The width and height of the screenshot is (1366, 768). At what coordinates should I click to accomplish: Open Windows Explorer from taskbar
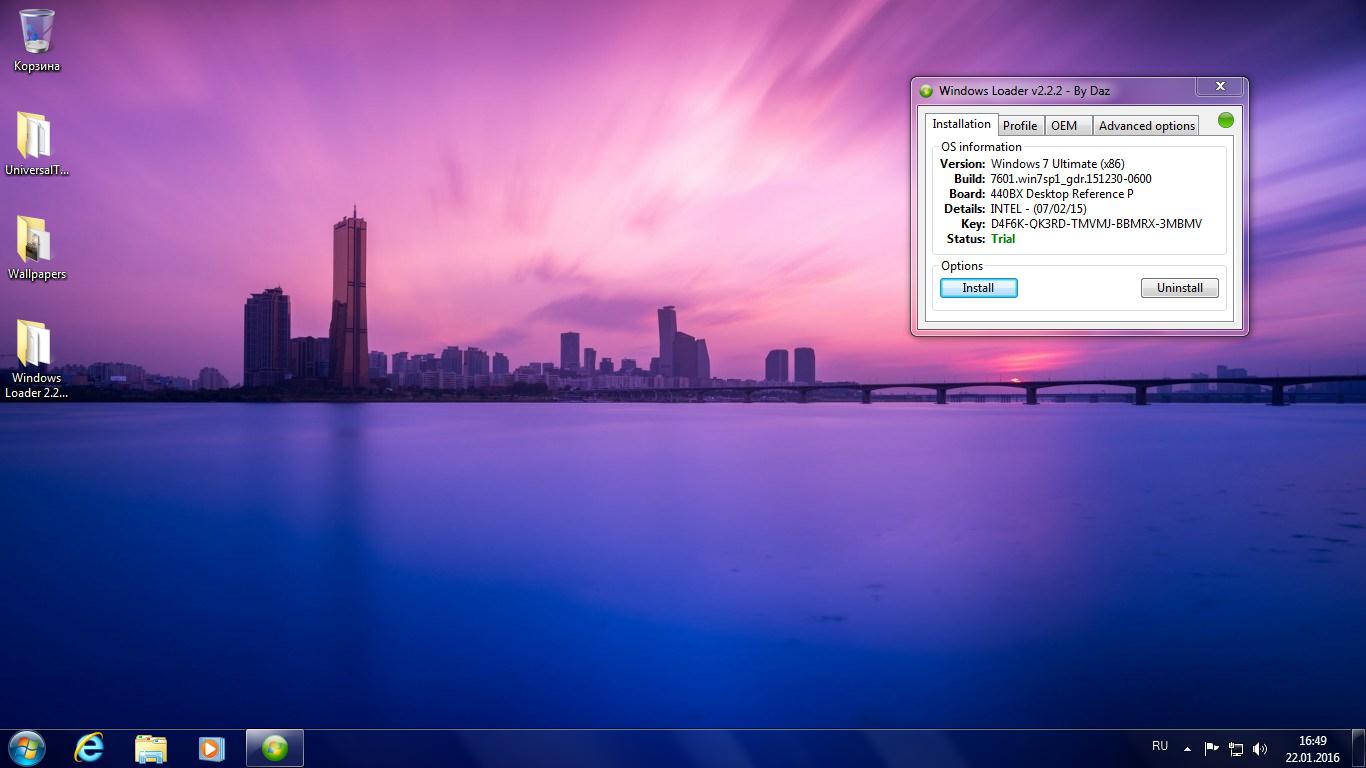pyautogui.click(x=151, y=748)
